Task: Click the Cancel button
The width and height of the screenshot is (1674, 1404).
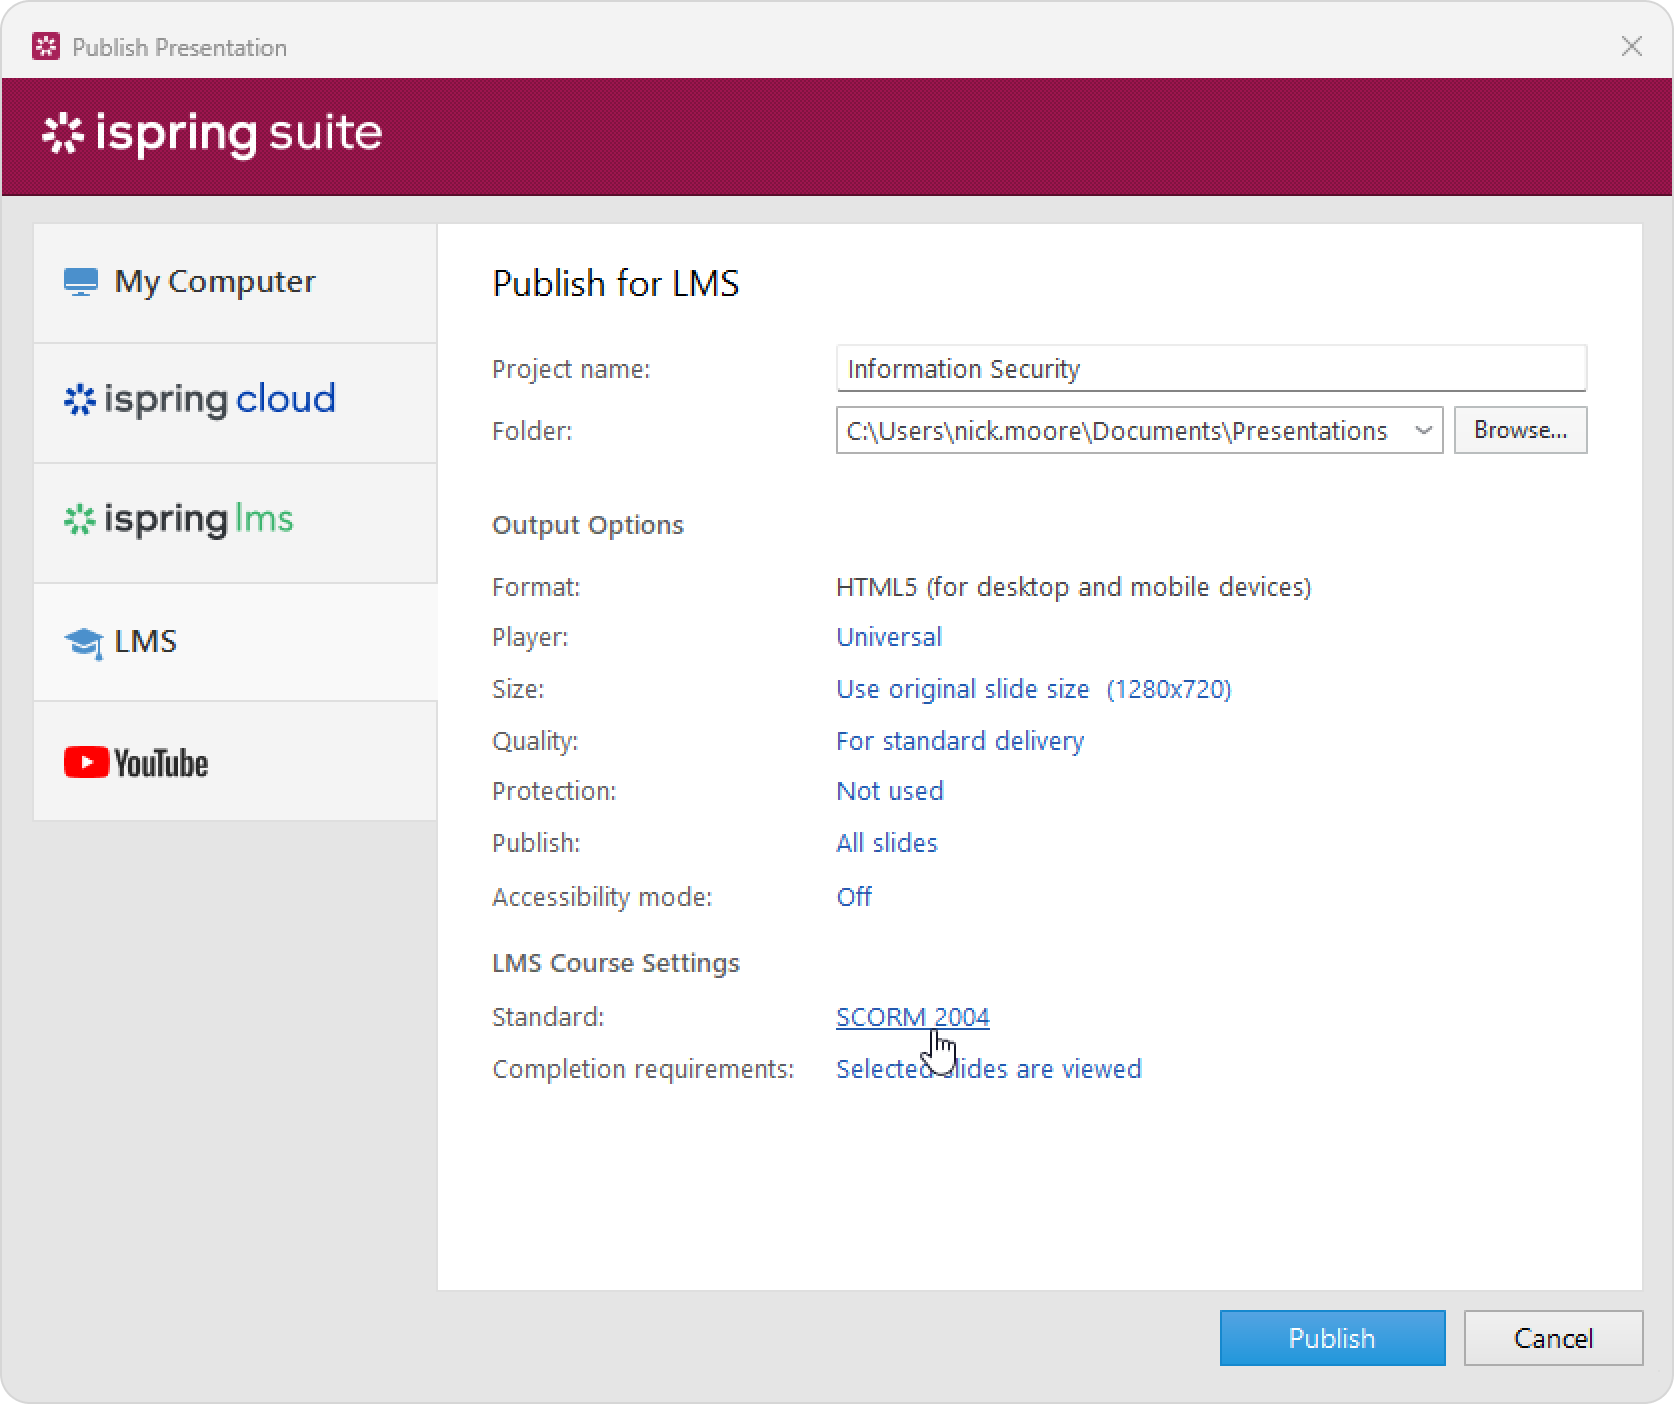Action: (1552, 1338)
